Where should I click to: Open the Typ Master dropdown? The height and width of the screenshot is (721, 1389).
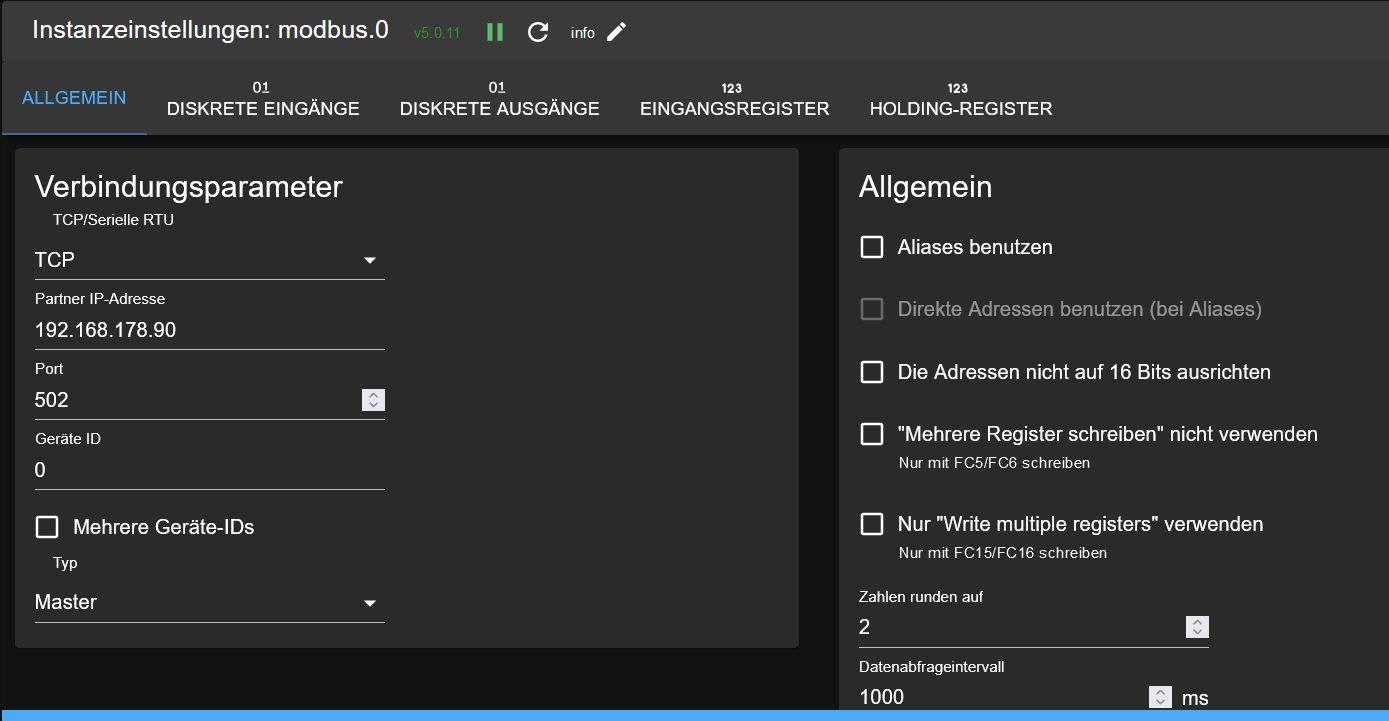tap(210, 603)
